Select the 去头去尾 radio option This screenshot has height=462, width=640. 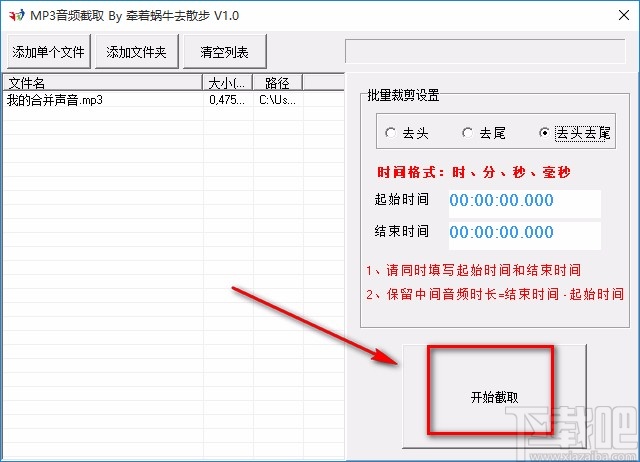tap(575, 133)
